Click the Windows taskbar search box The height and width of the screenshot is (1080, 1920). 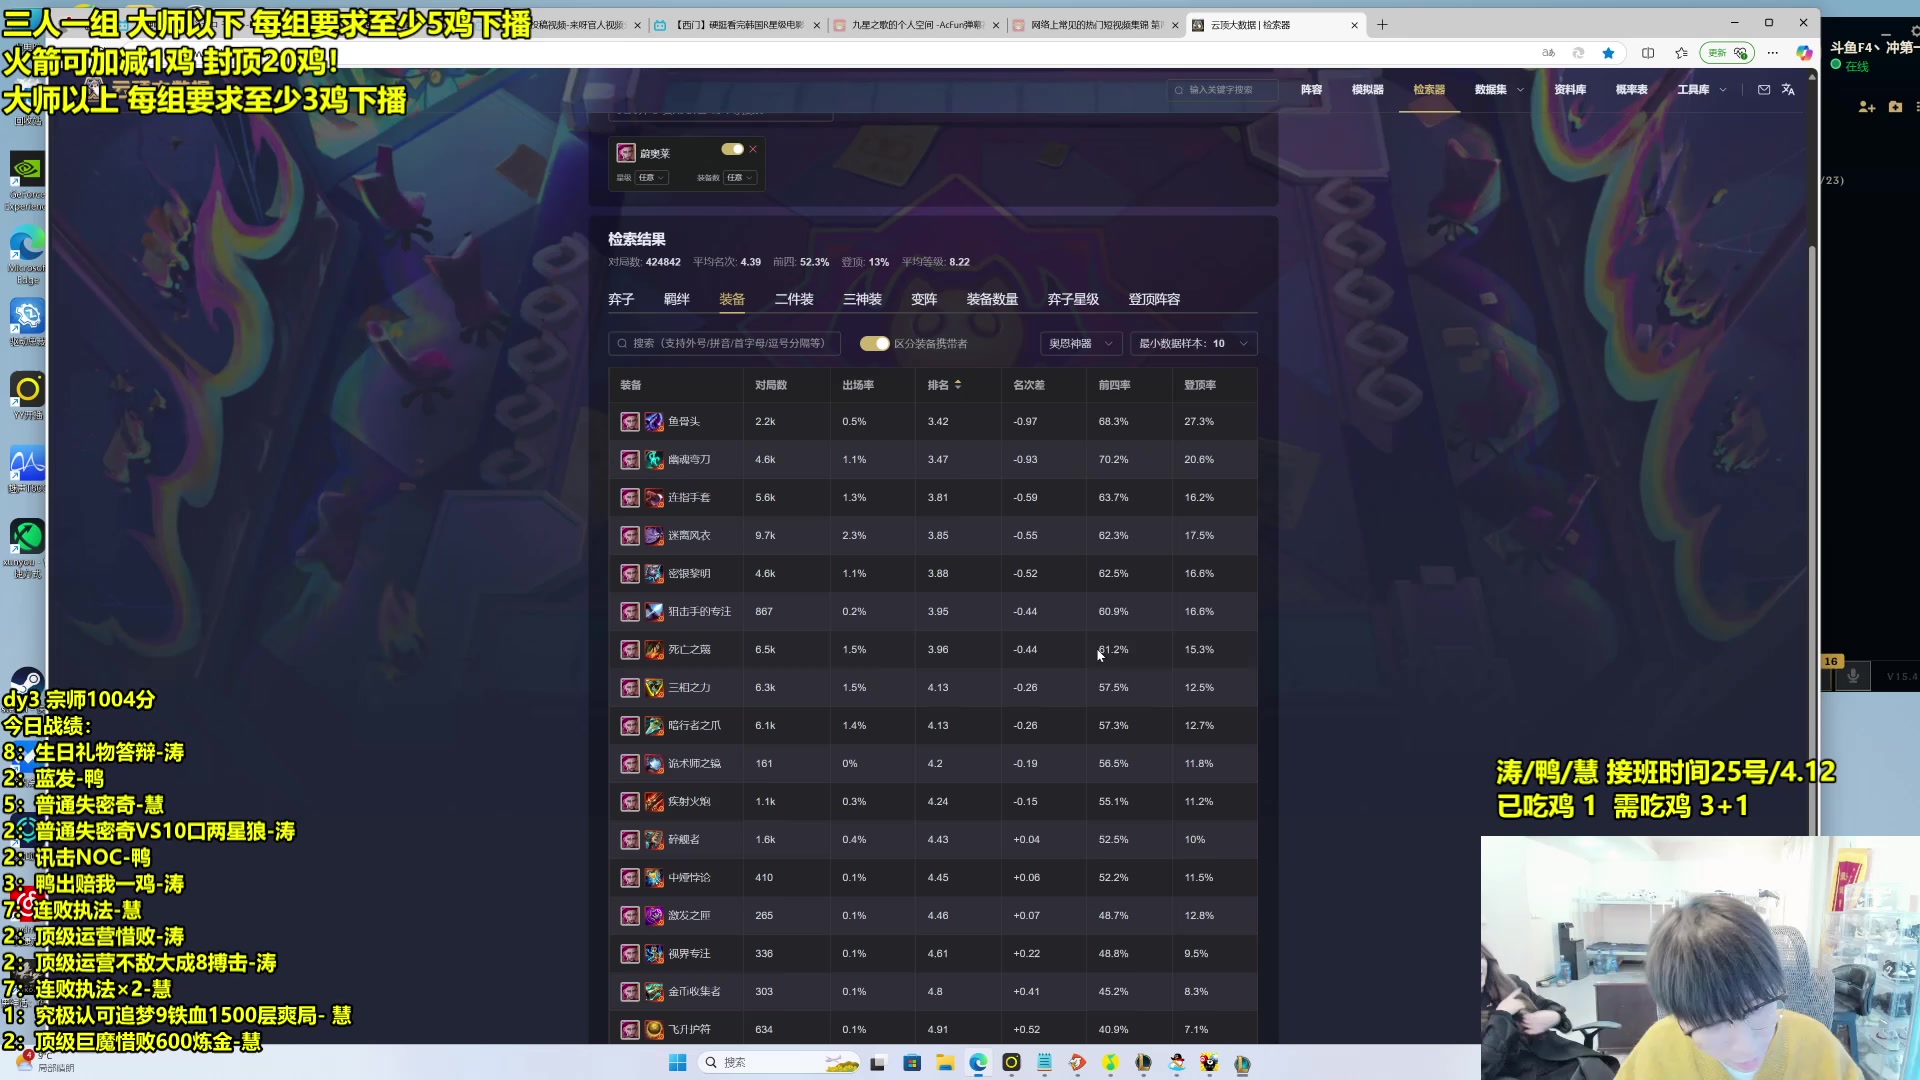tap(780, 1063)
